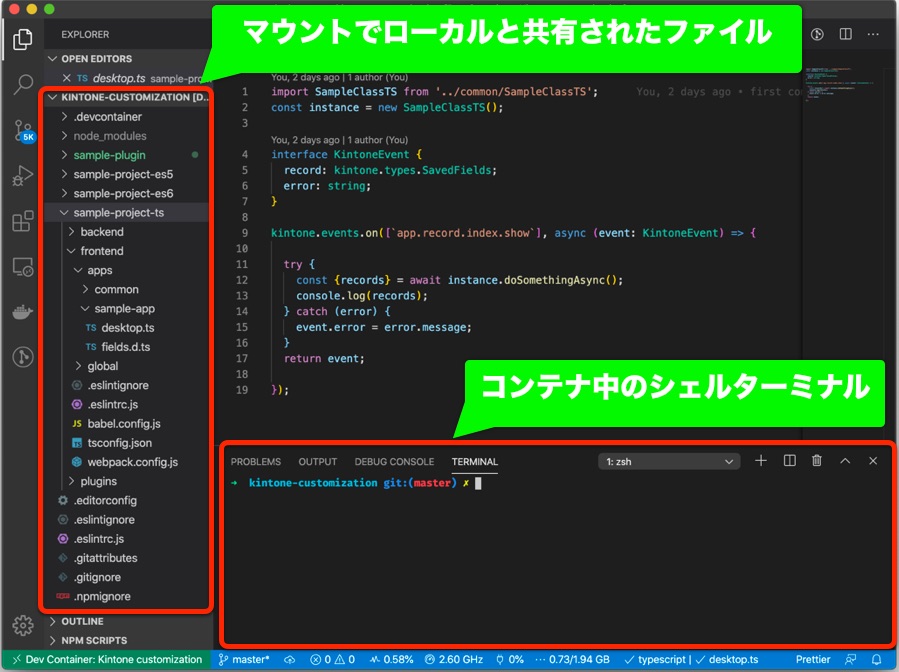
Task: Split the terminal panel
Action: click(789, 460)
